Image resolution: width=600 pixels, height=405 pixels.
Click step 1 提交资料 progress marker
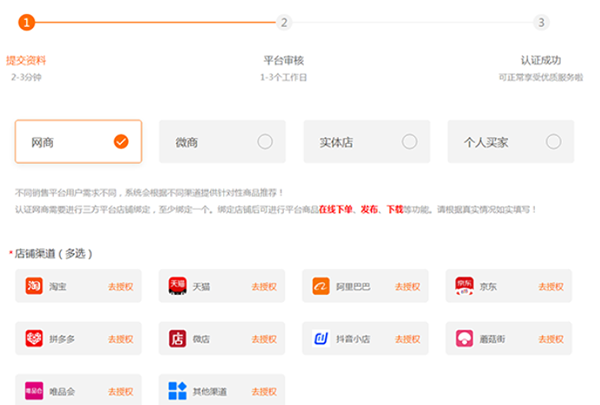[x=26, y=21]
